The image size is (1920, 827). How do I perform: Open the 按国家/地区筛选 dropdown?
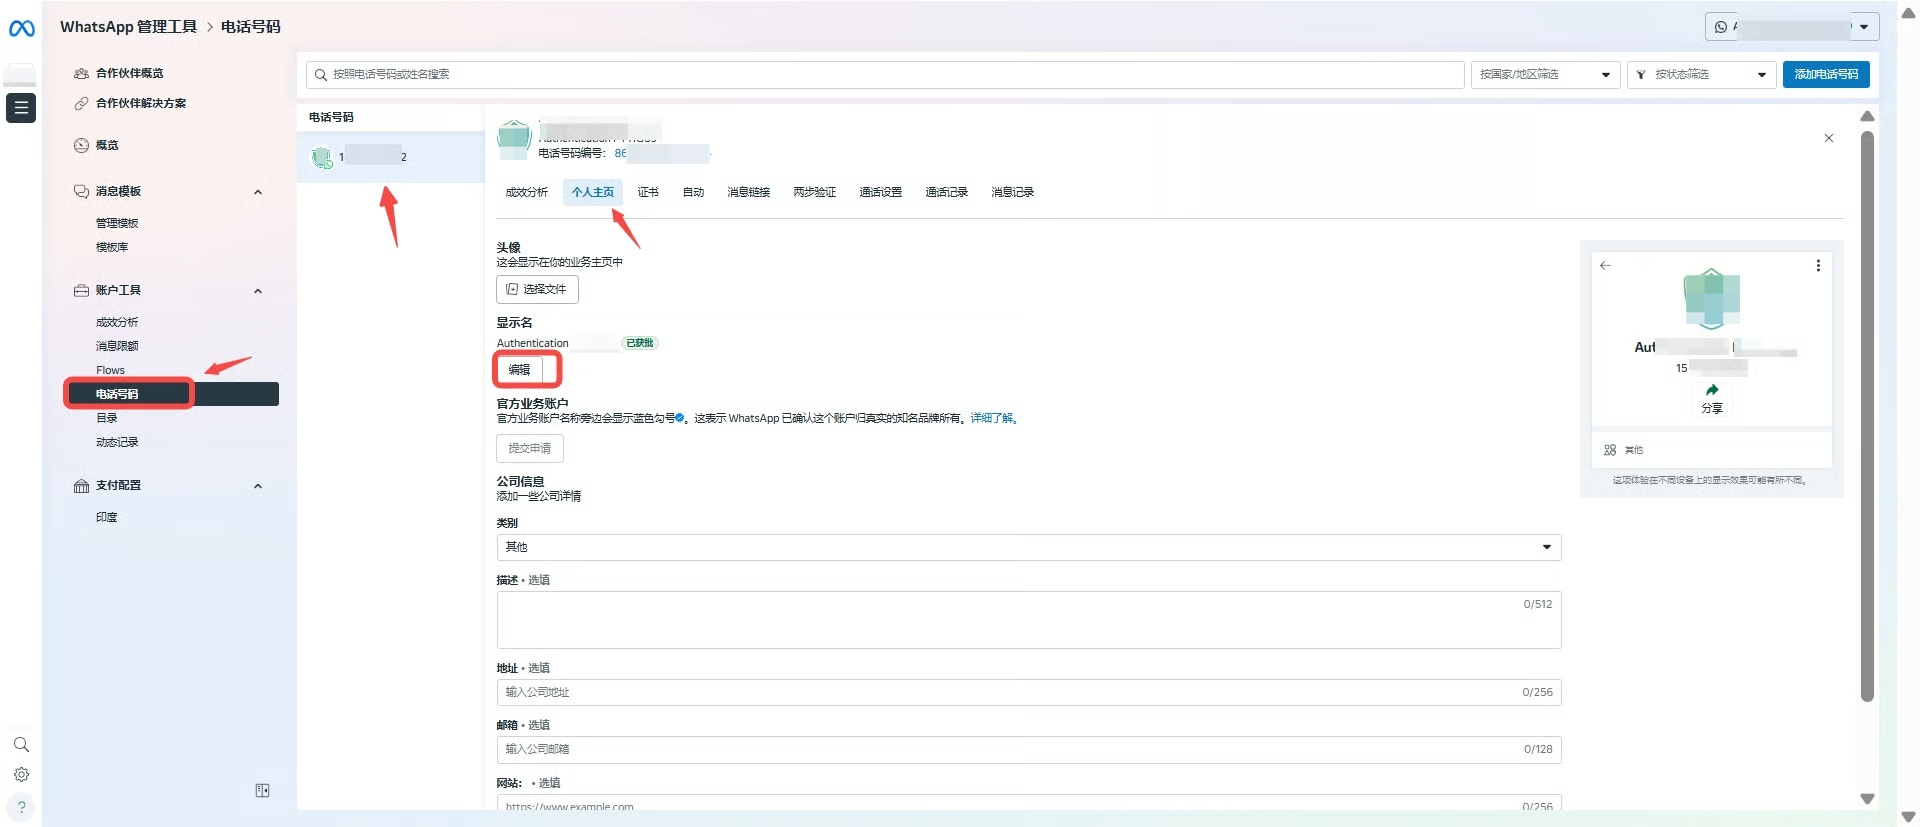click(1545, 75)
